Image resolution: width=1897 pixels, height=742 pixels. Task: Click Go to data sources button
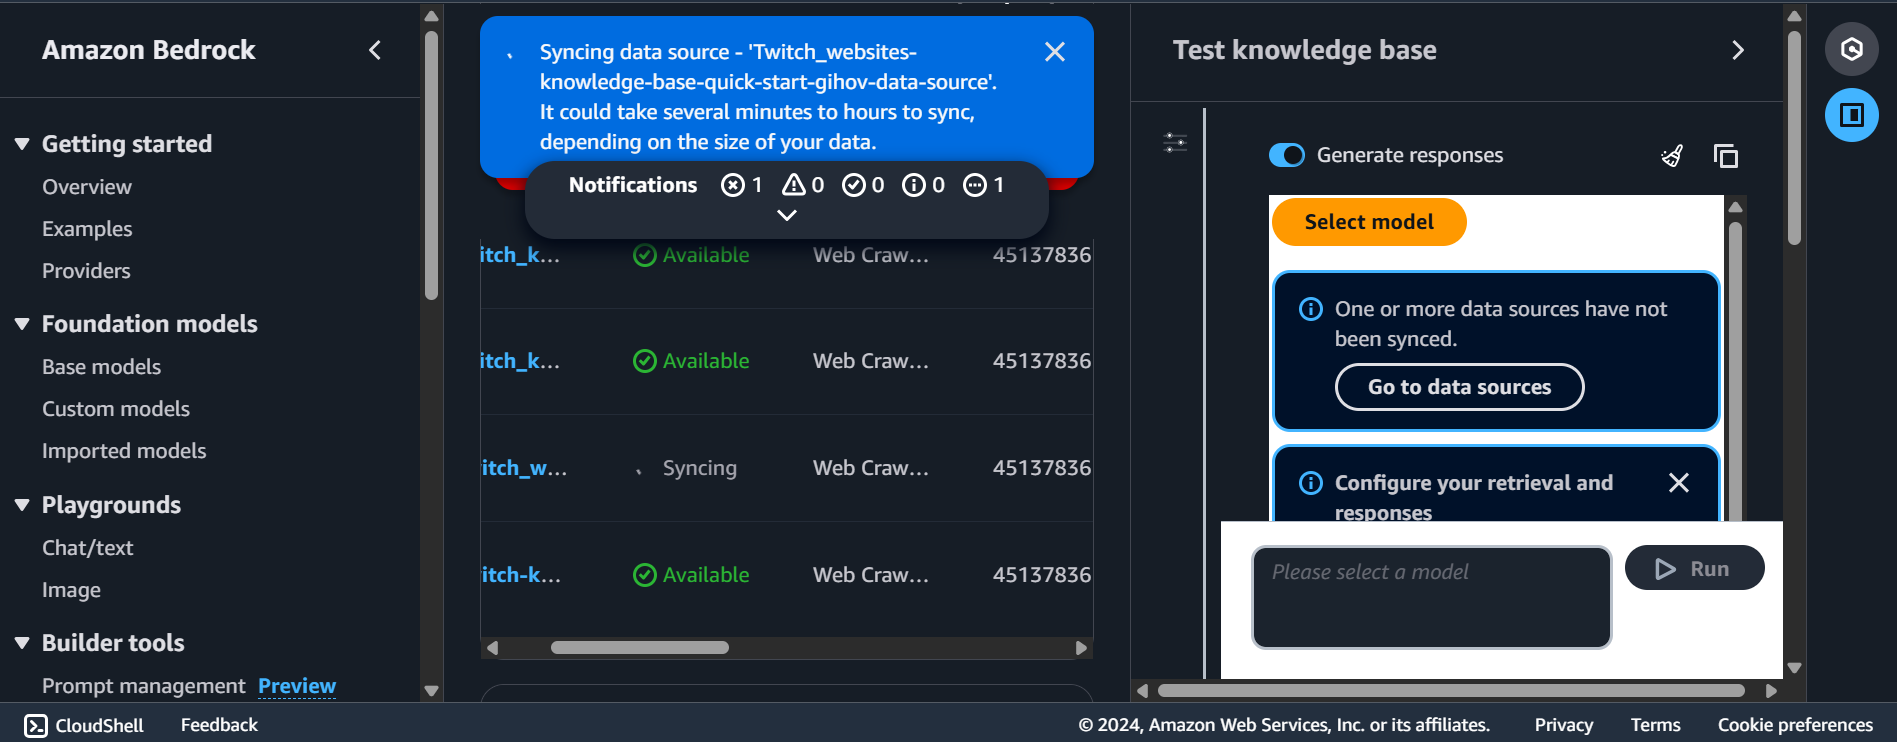(x=1460, y=387)
